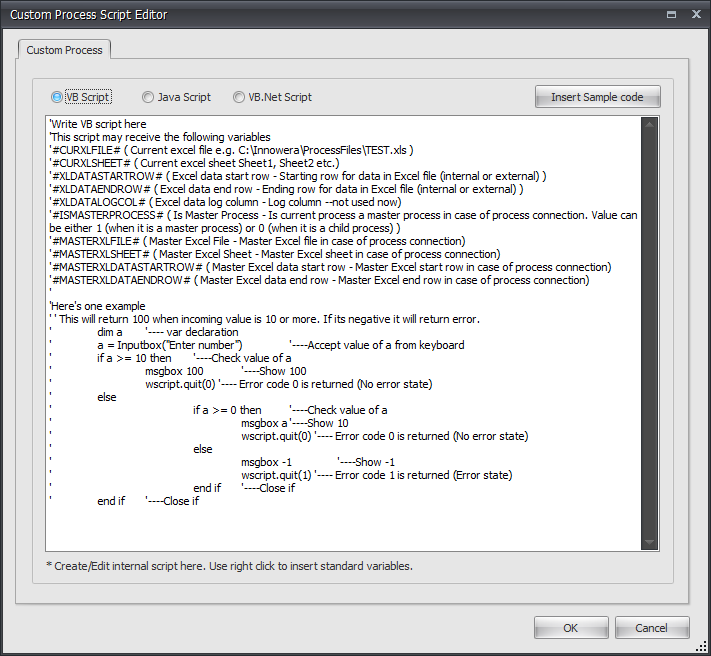Click the script editor scroll down arrow

click(x=651, y=542)
